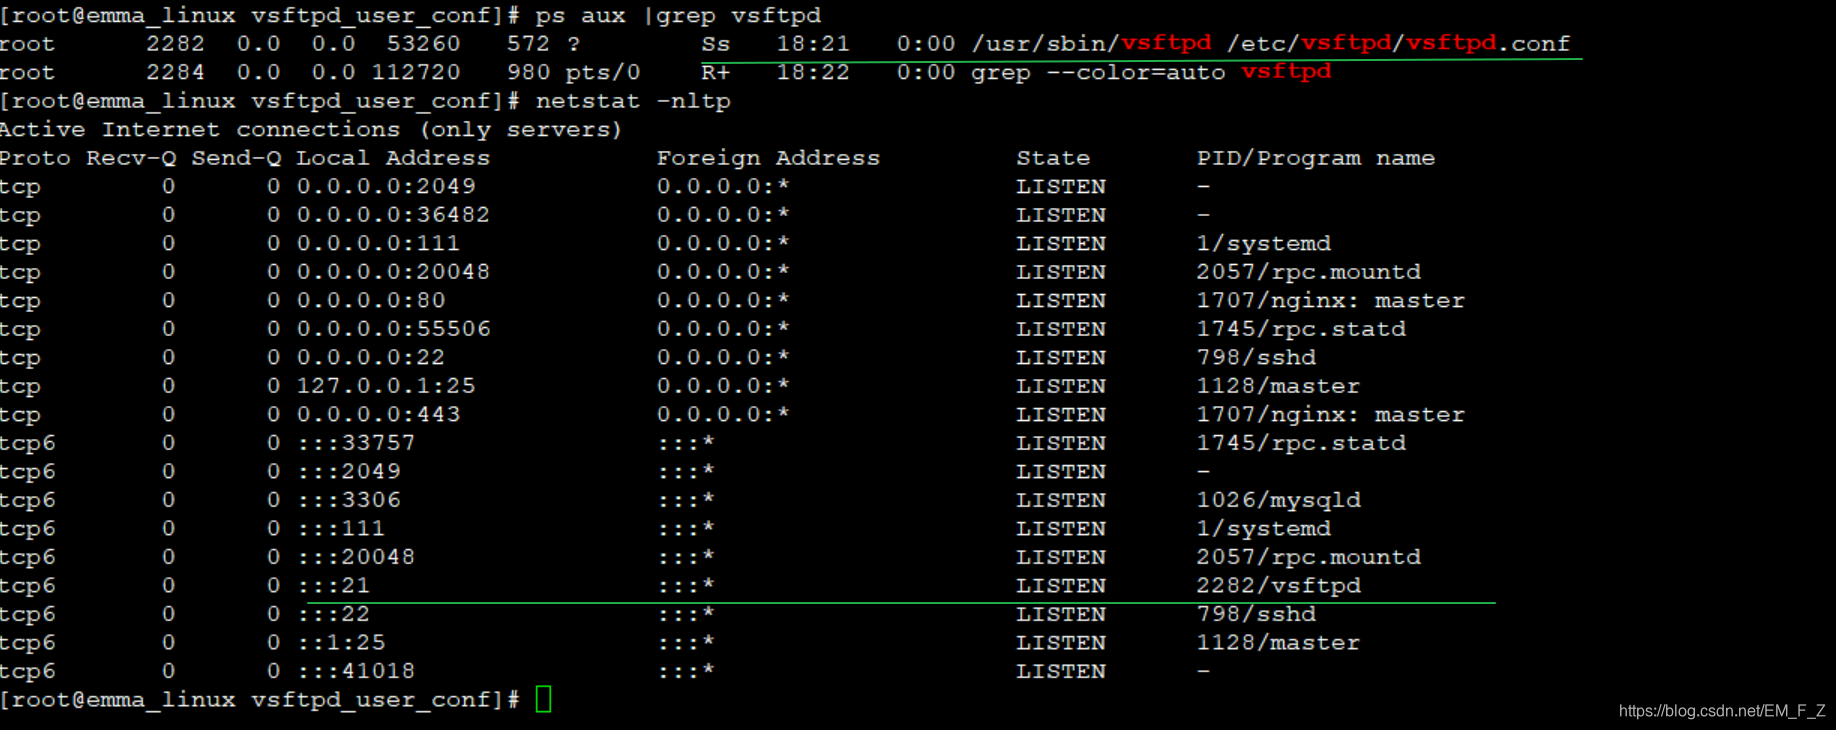Select local address 0.0.0.0:22
This screenshot has width=1836, height=730.
click(371, 358)
